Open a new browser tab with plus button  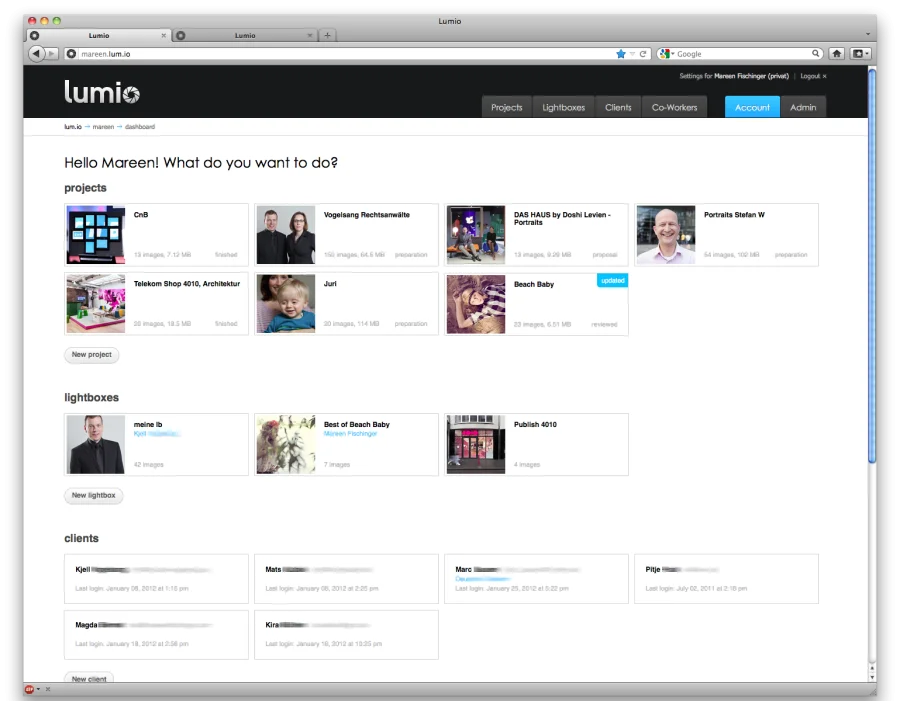pyautogui.click(x=327, y=35)
